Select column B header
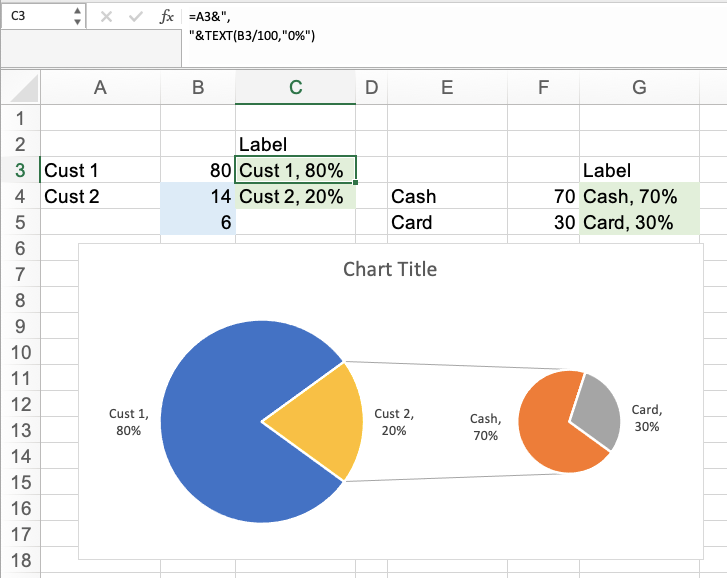 click(198, 88)
